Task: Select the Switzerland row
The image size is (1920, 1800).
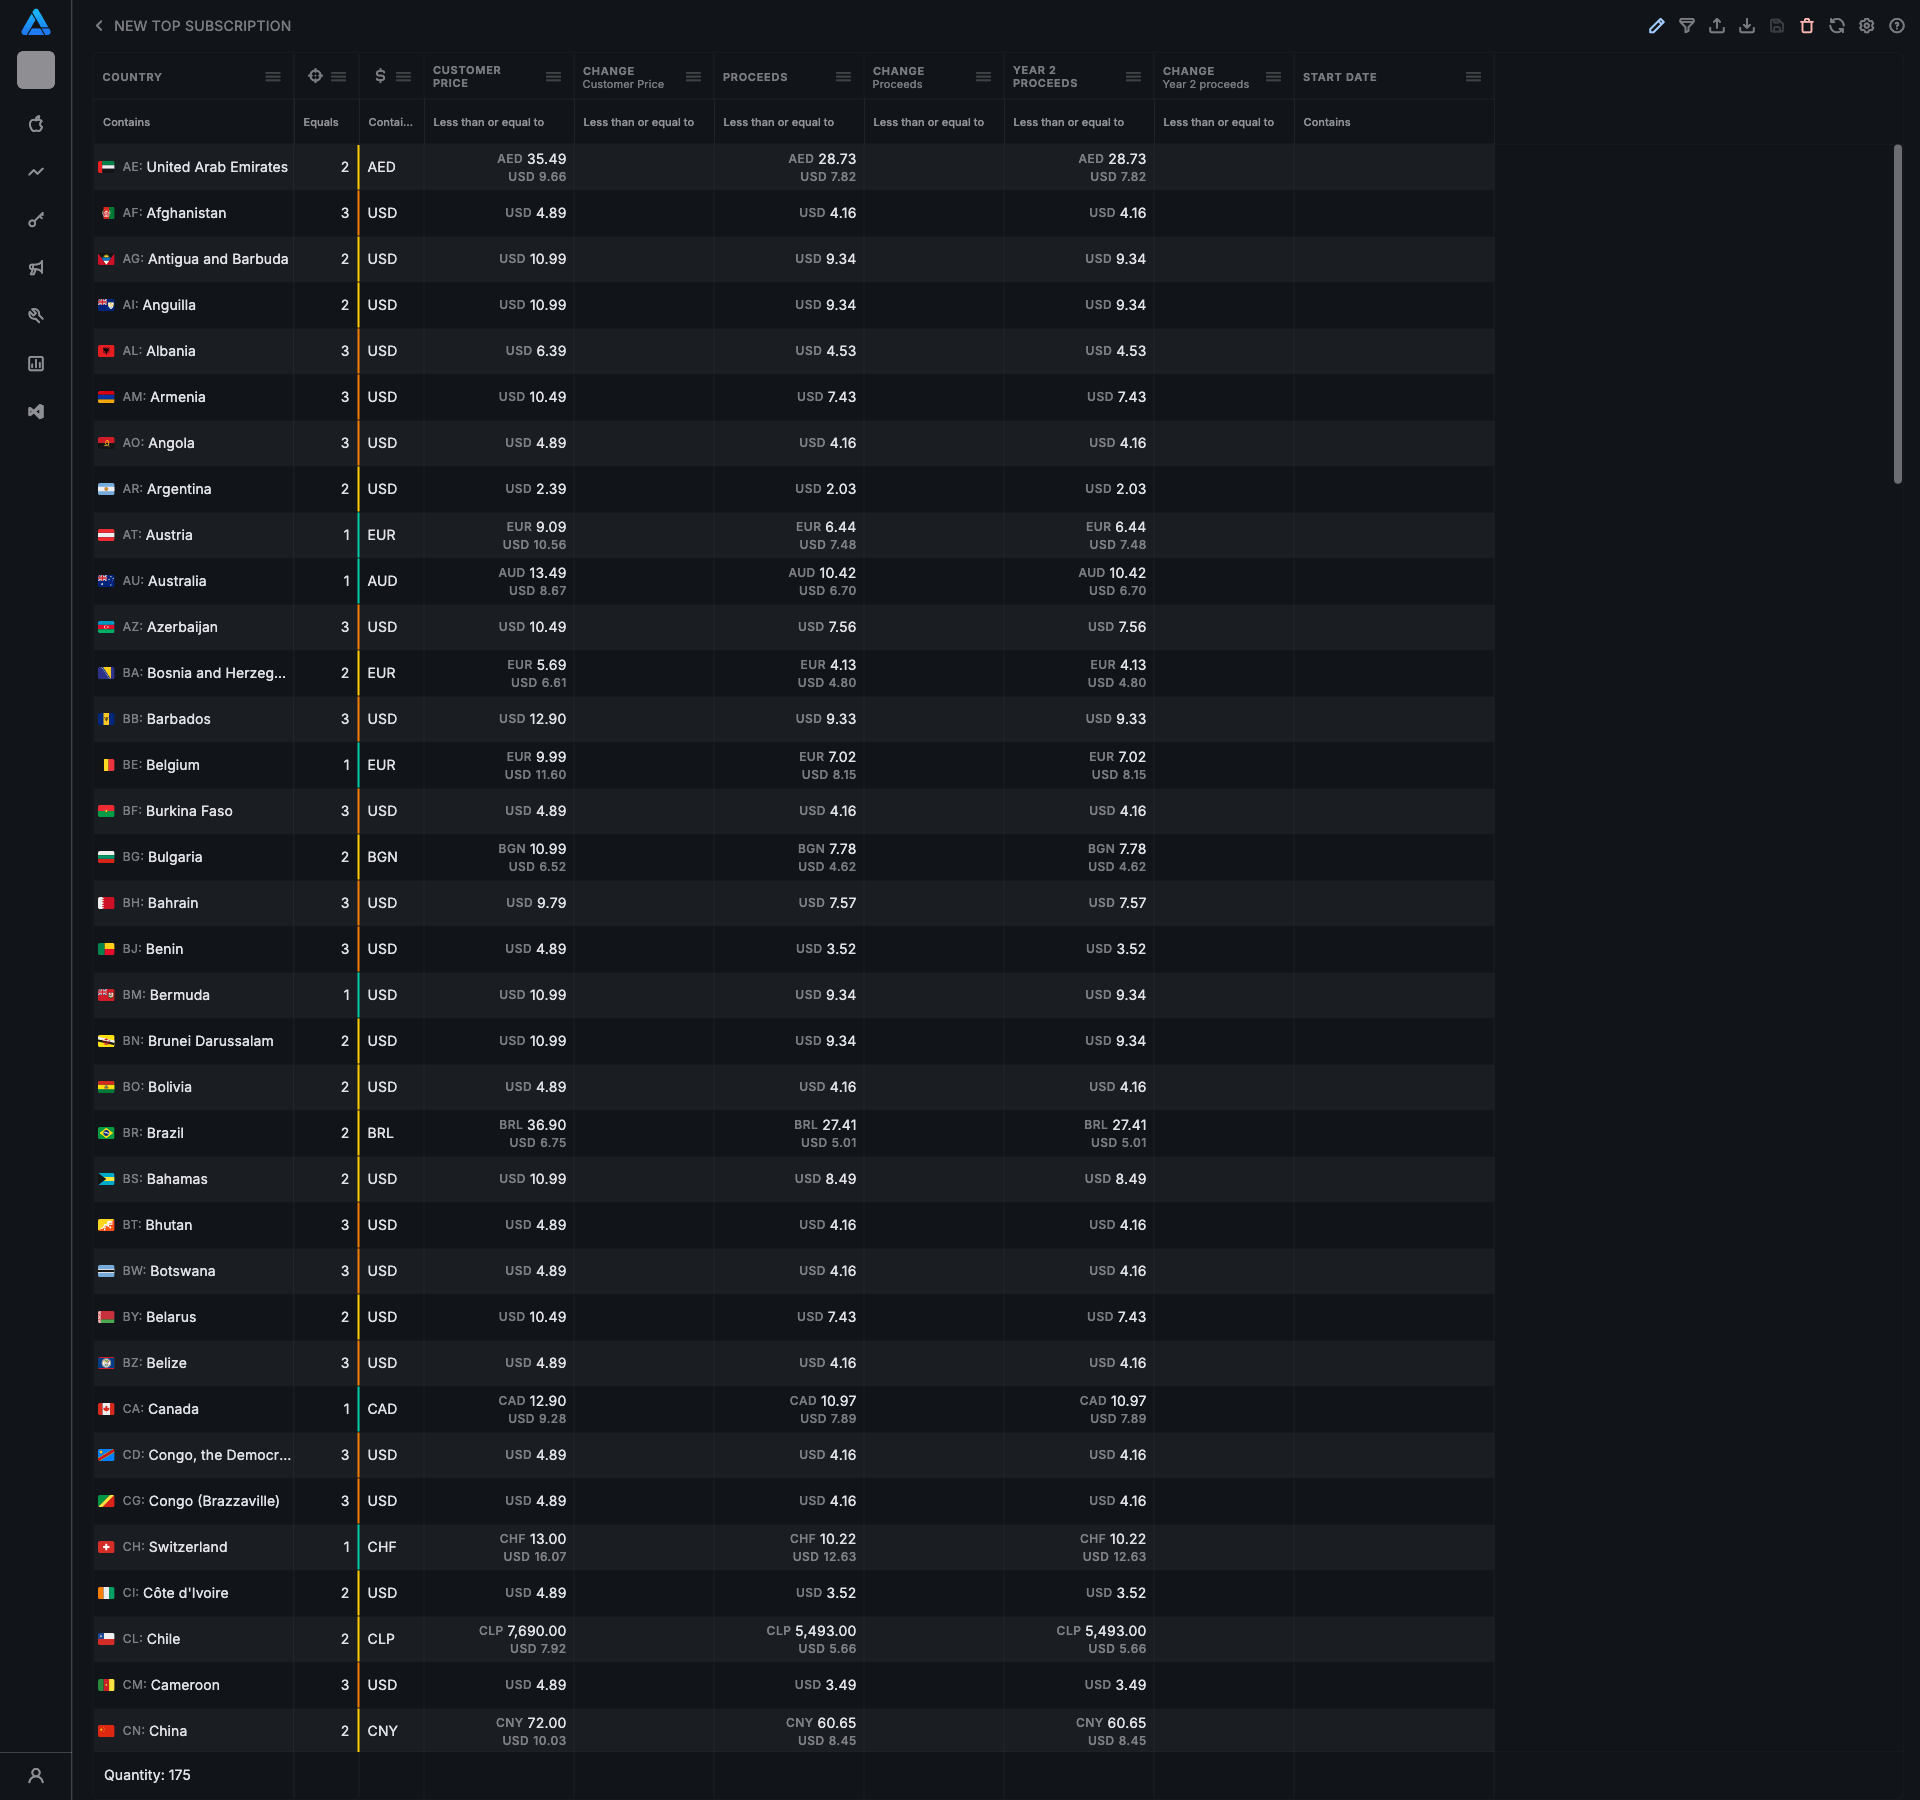Action: [188, 1547]
